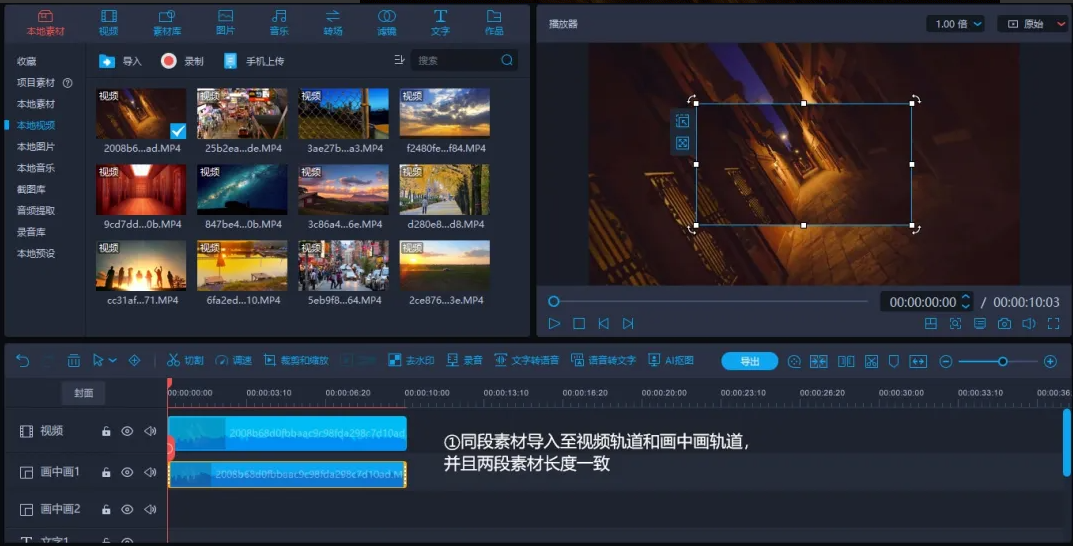Screen dimensions: 1073x546
Task: Mute the 画中画1 track audio
Action: (x=150, y=472)
